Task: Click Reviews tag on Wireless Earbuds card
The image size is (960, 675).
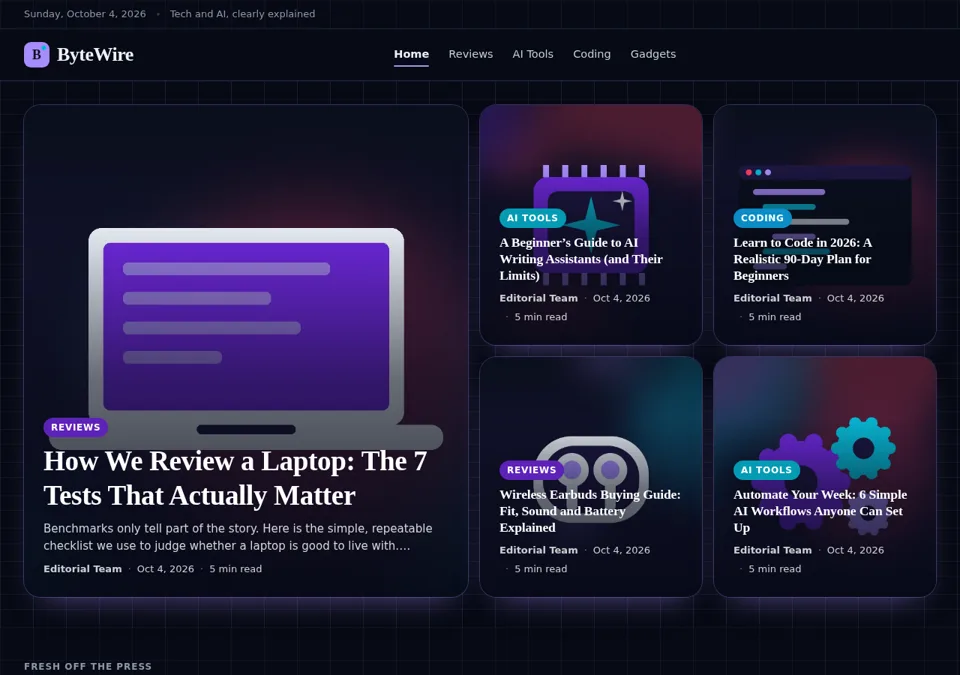Action: pyautogui.click(x=531, y=470)
